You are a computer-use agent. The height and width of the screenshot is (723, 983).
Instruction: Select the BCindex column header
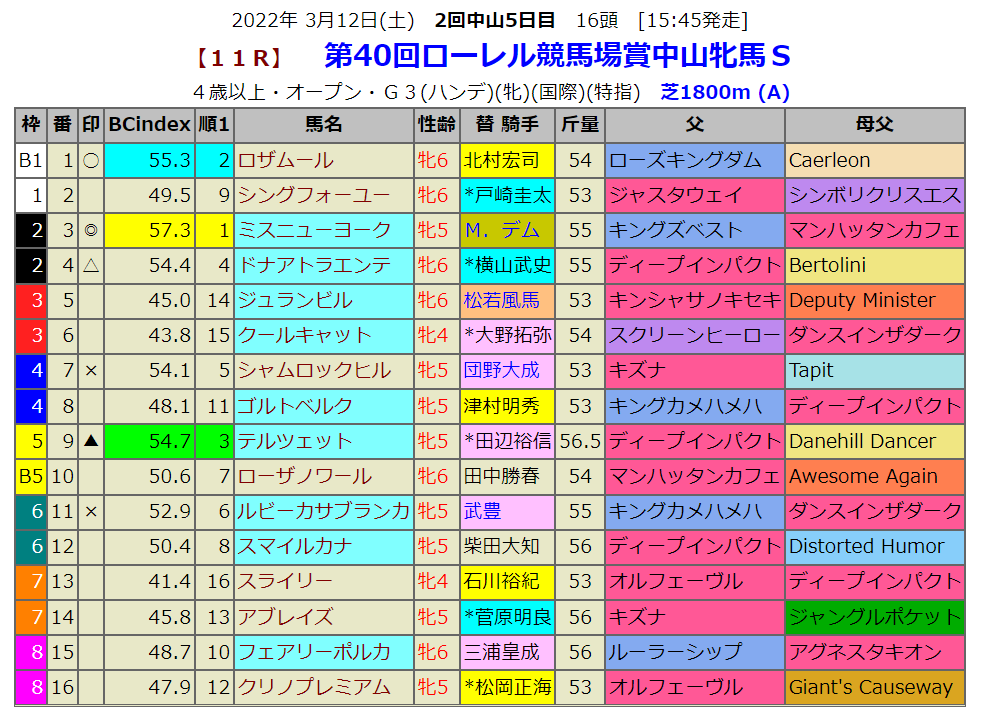click(149, 125)
